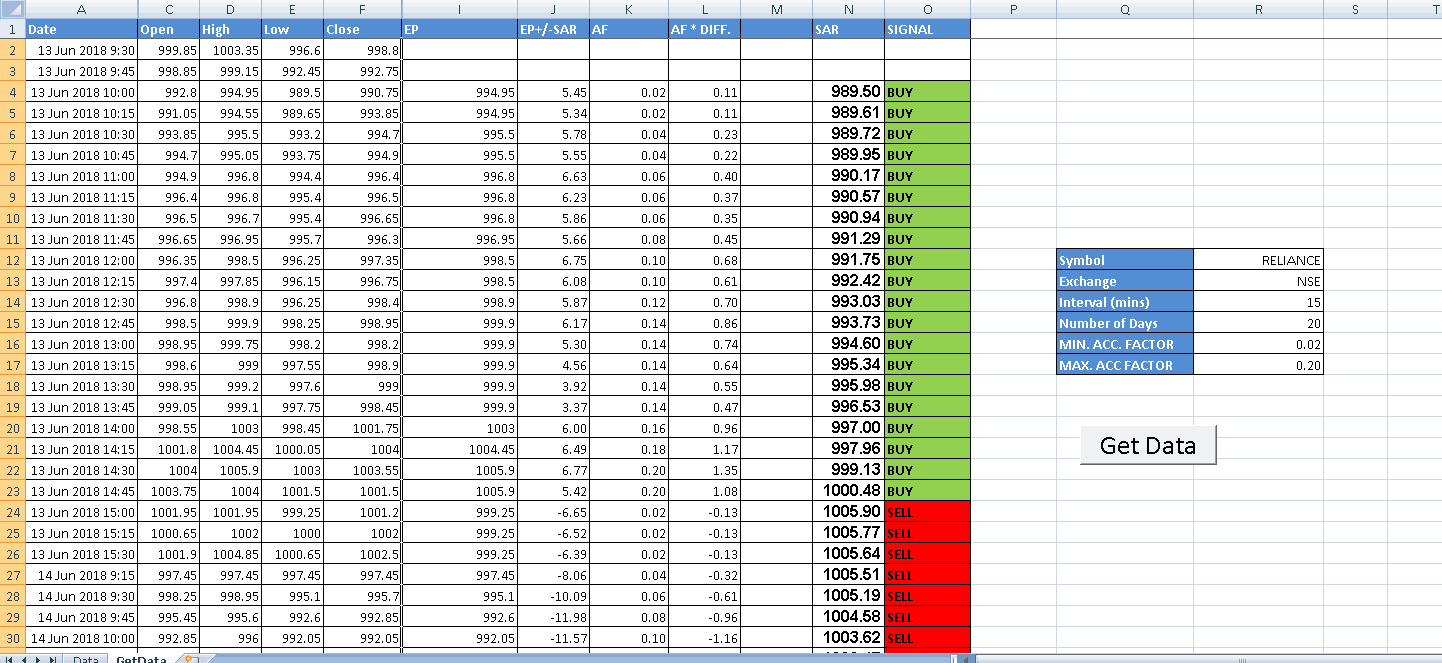Select row 12 header
The width and height of the screenshot is (1442, 663).
pos(11,260)
